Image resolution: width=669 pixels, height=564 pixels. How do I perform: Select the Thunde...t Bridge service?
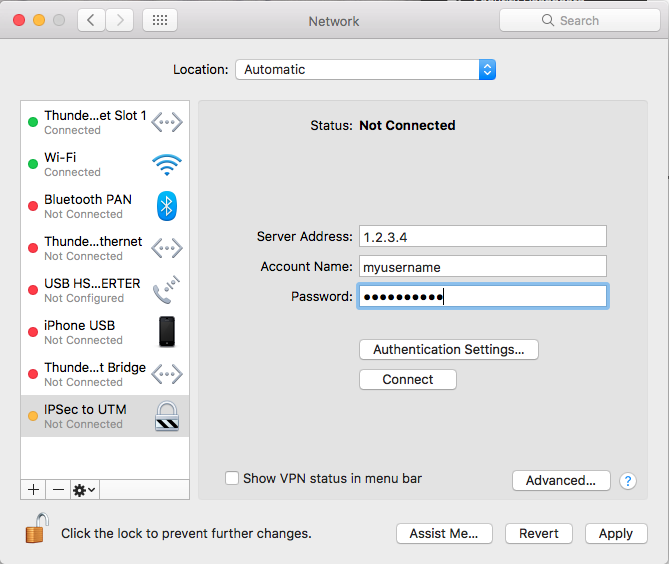pos(105,374)
